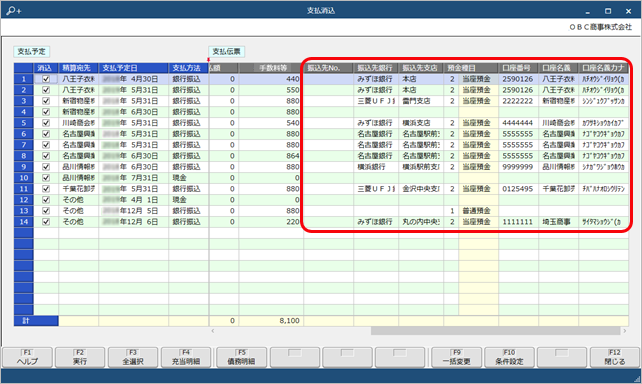Click 普通預金 deposit type cell
642x384 pixels.
(x=478, y=211)
